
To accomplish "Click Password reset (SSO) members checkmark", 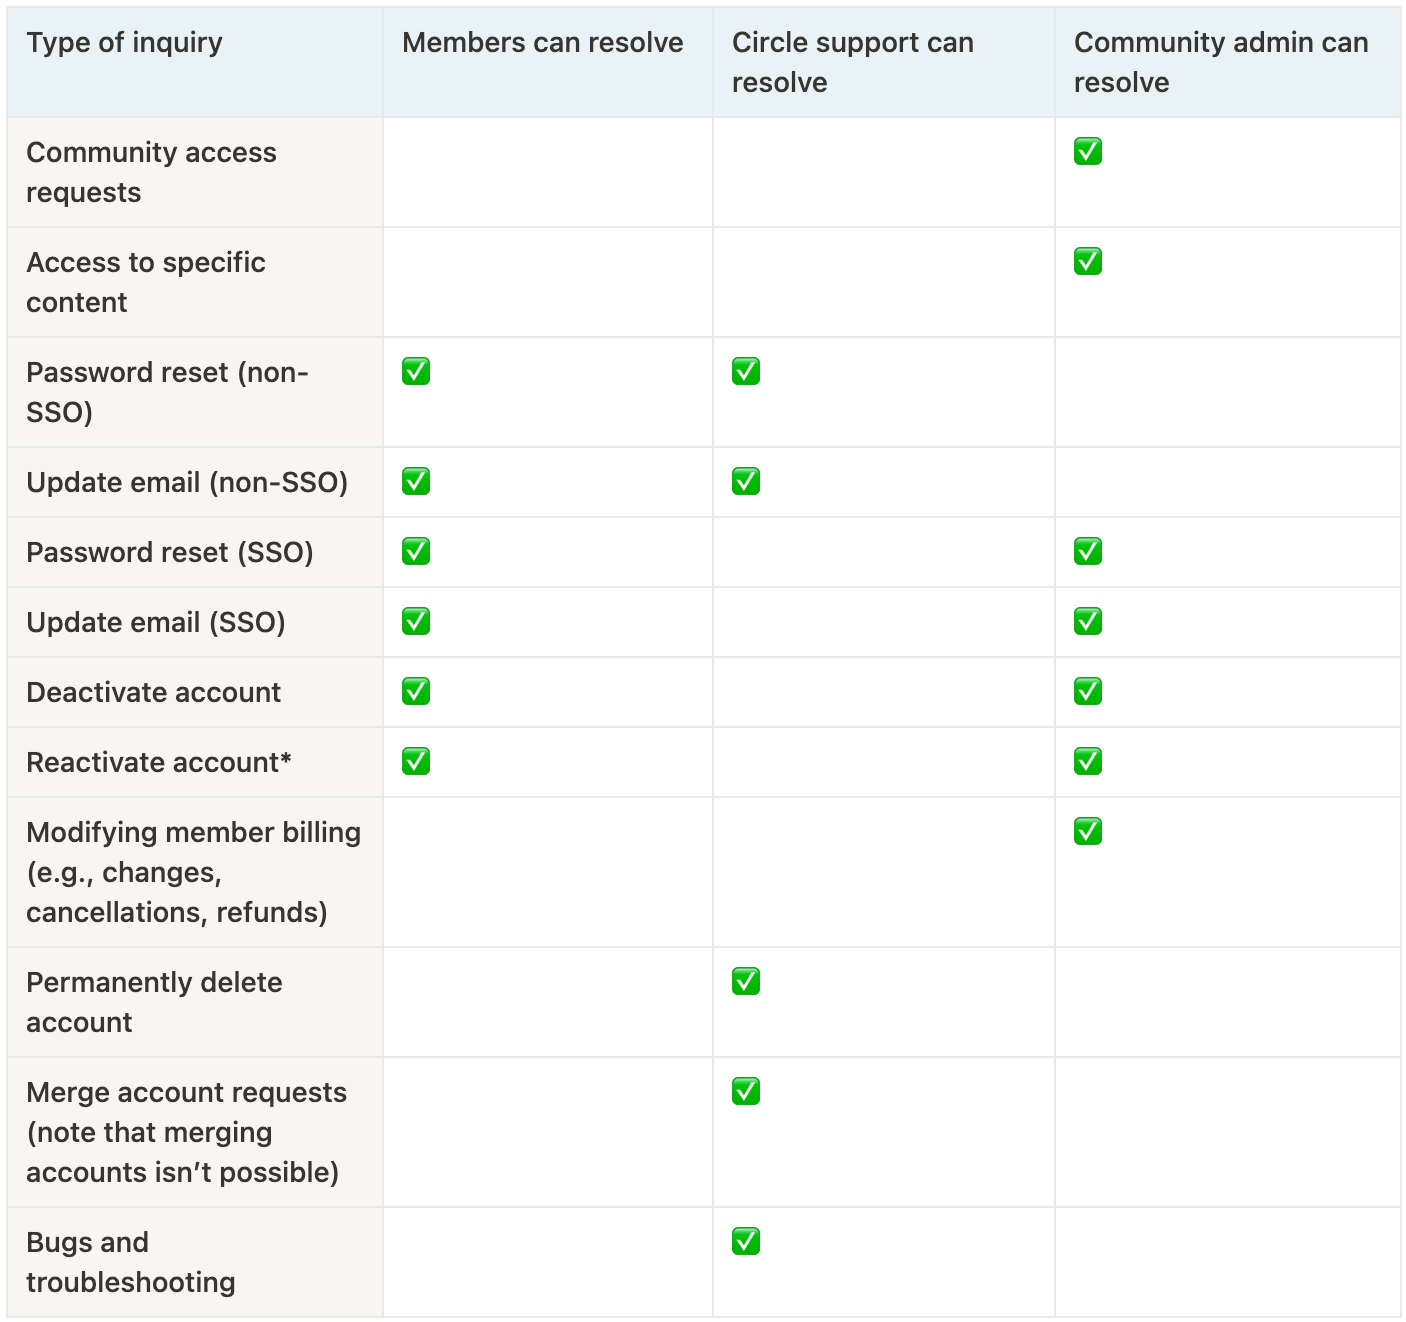I will [x=416, y=552].
